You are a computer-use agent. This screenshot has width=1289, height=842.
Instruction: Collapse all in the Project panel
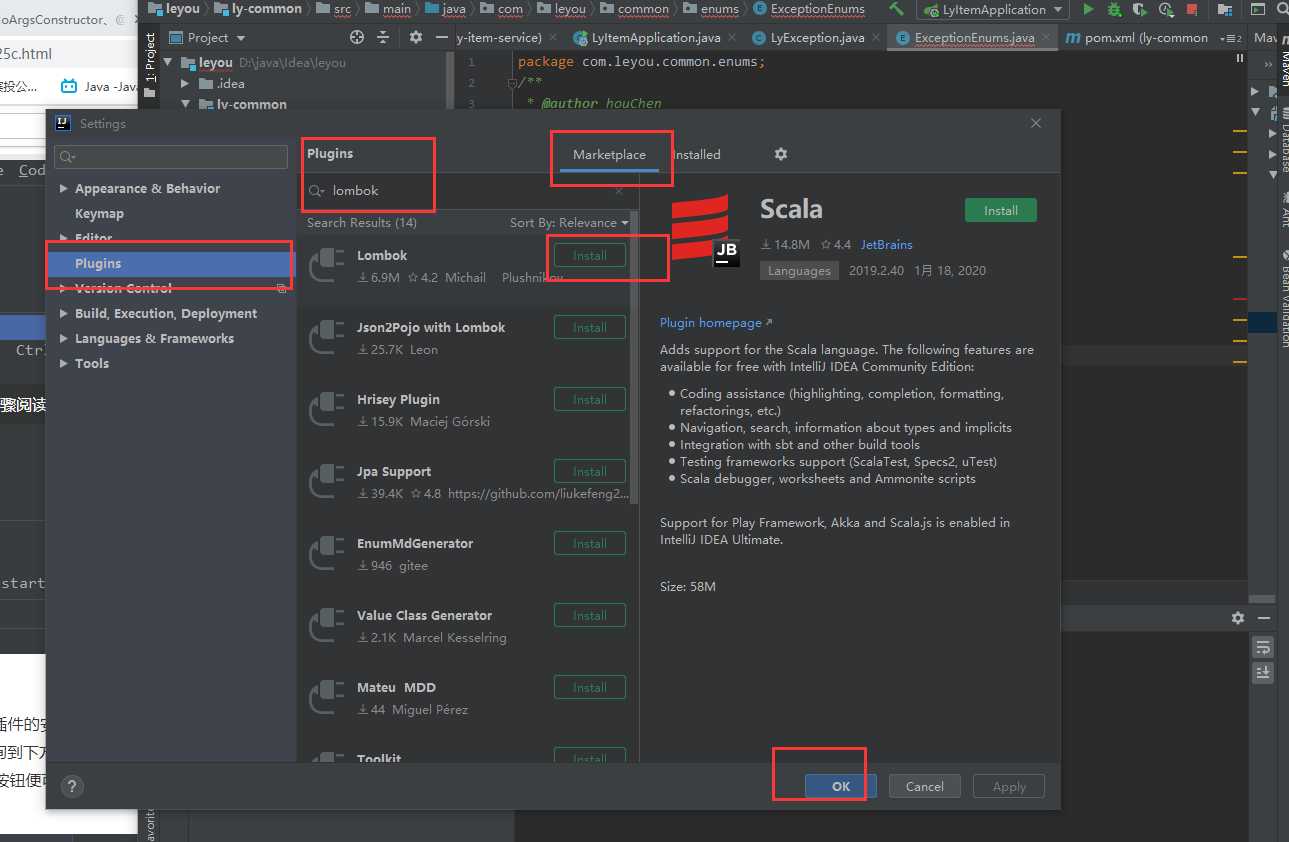click(385, 37)
